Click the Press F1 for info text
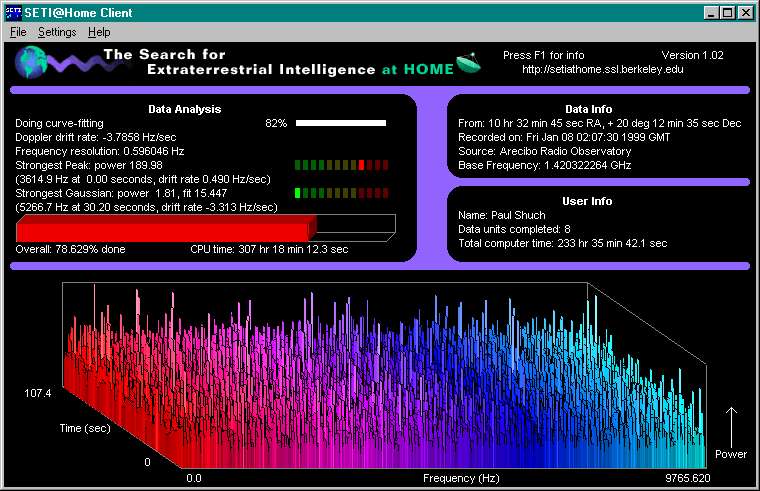Image resolution: width=760 pixels, height=491 pixels. [543, 55]
